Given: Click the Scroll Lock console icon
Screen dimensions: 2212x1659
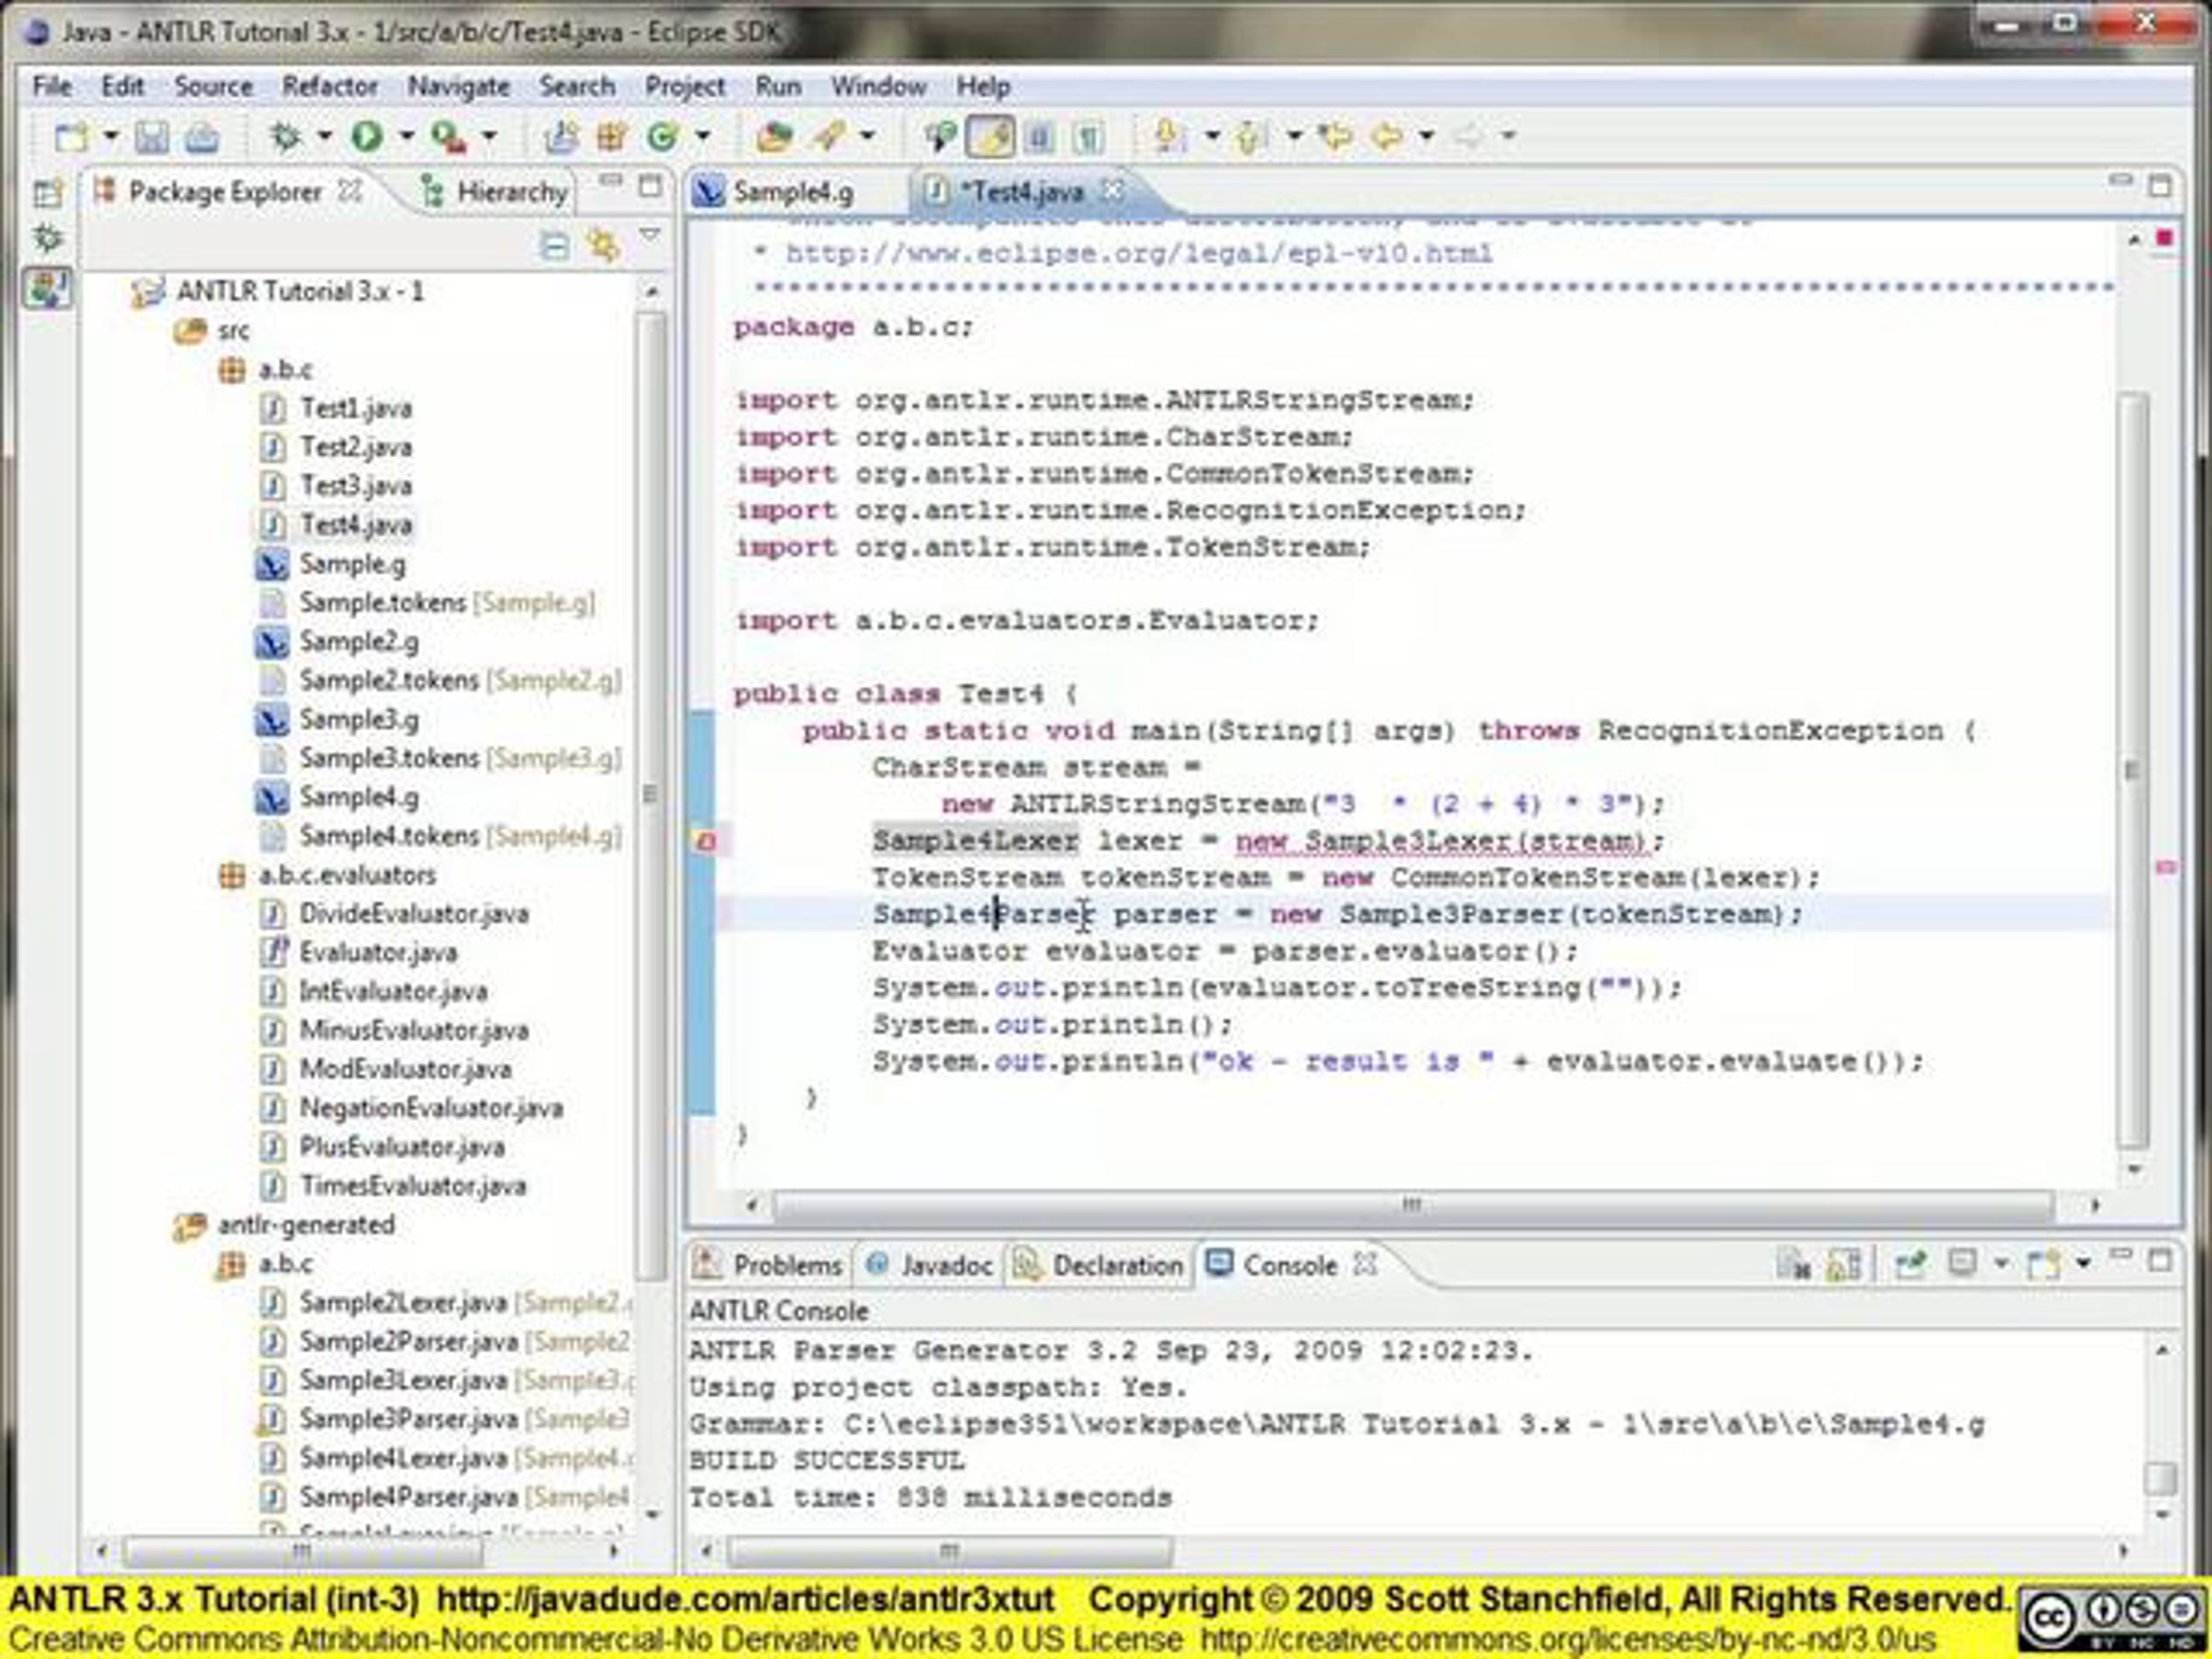Looking at the screenshot, I should 1843,1265.
